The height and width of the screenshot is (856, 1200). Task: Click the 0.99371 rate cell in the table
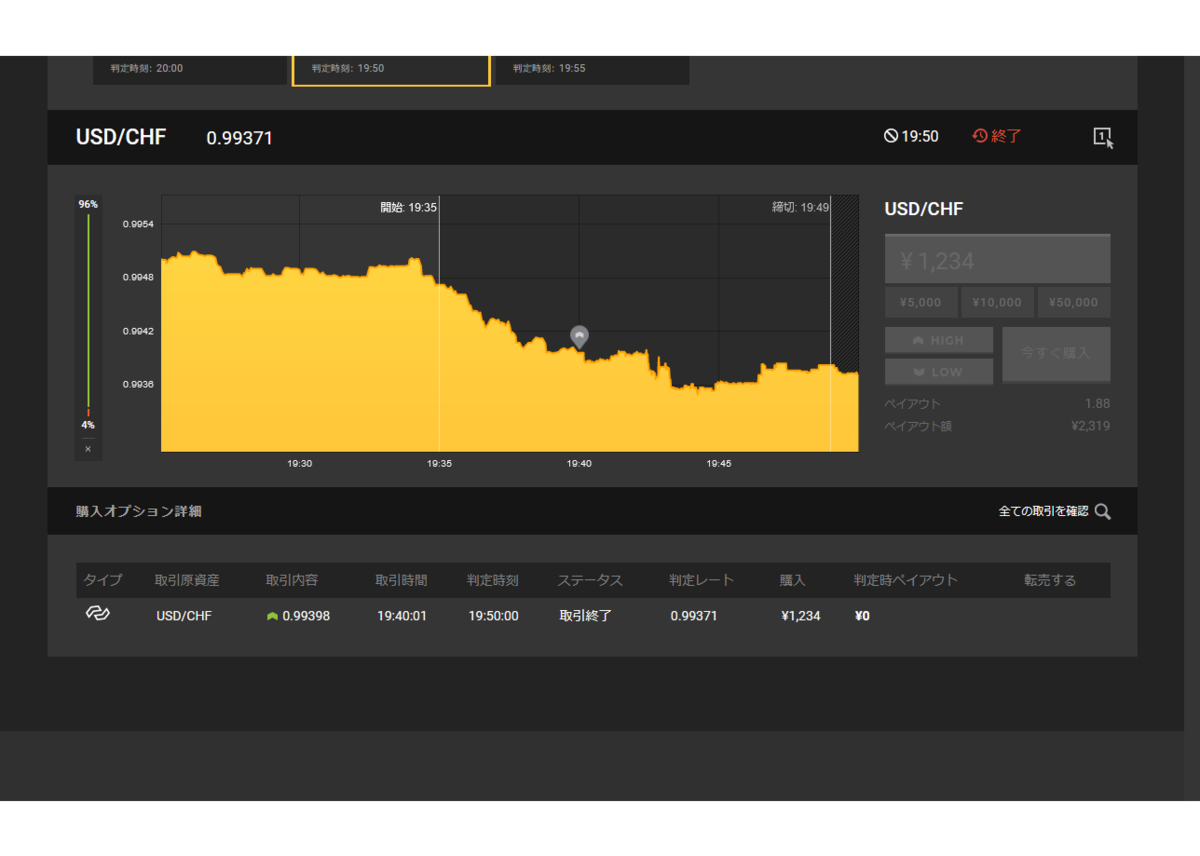click(x=694, y=616)
